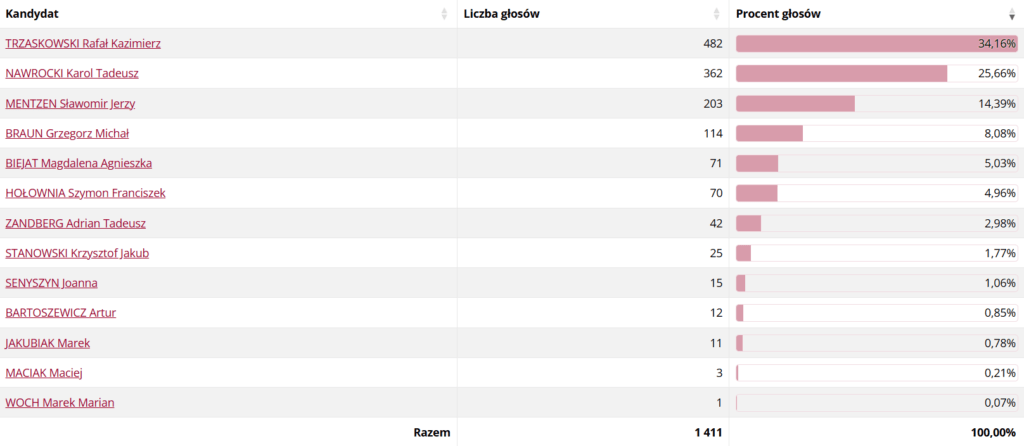Open ZANDBERG Adrian Tadeusz link
The width and height of the screenshot is (1024, 446).
pos(76,223)
